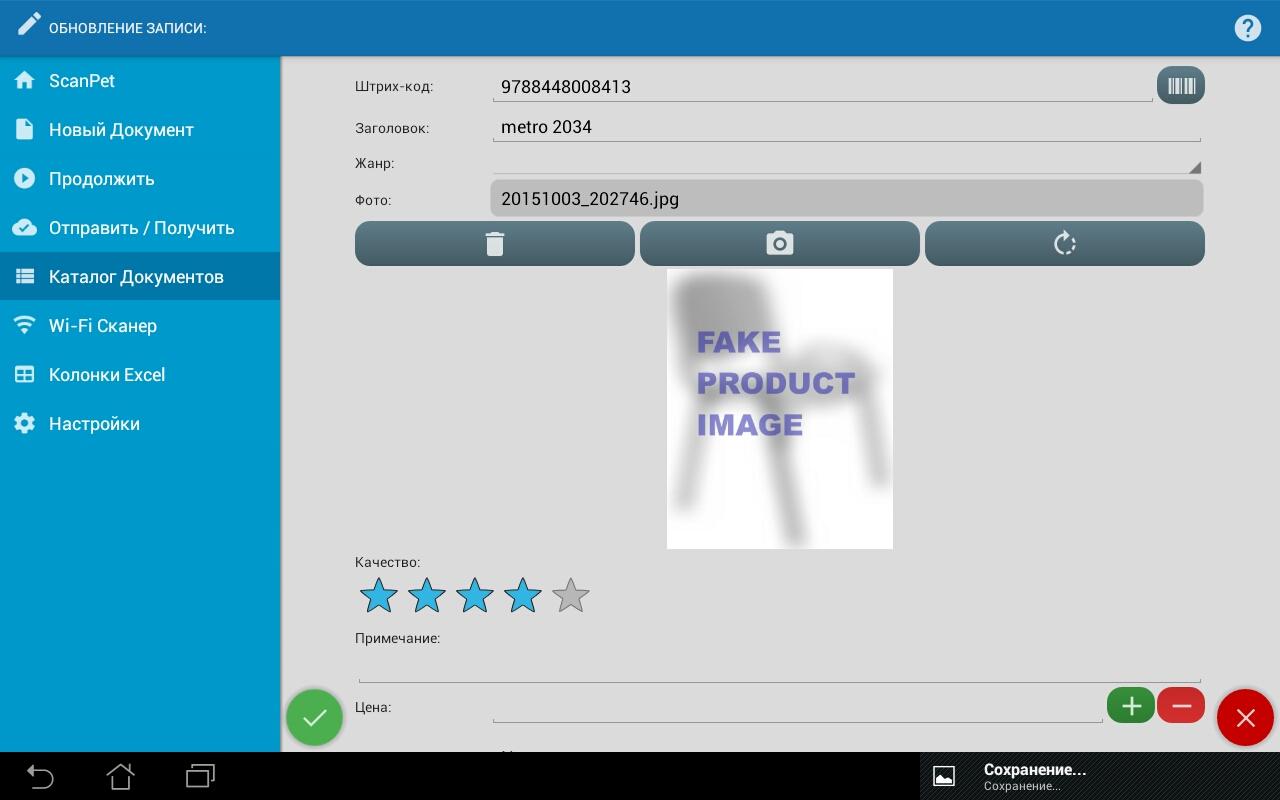This screenshot has height=800, width=1280.
Task: Edit the Штрих-код barcode field
Action: coord(822,87)
